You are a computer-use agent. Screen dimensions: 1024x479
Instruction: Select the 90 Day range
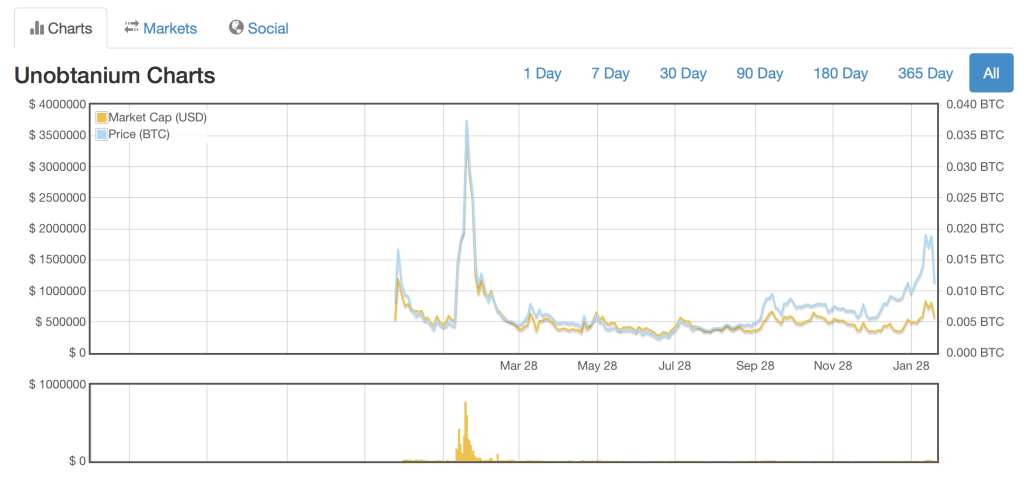(x=760, y=73)
